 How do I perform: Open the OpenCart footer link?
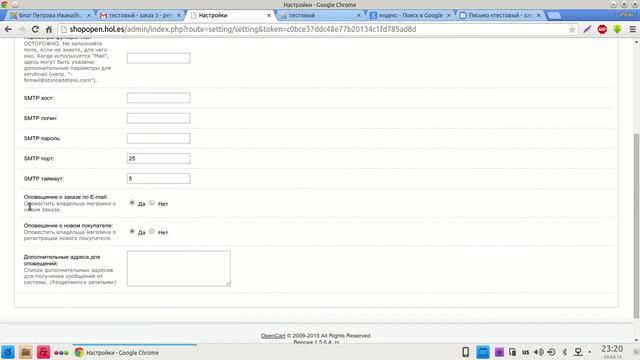(x=273, y=336)
